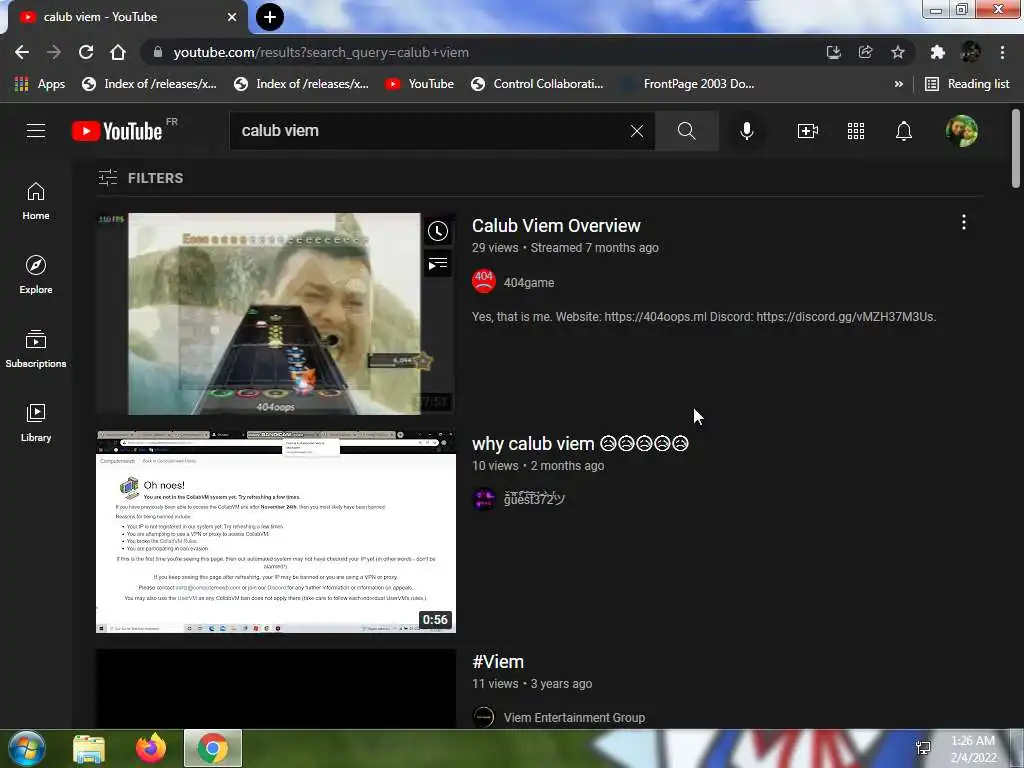The image size is (1024, 768).
Task: Switch to Chrome in the taskbar
Action: click(213, 748)
